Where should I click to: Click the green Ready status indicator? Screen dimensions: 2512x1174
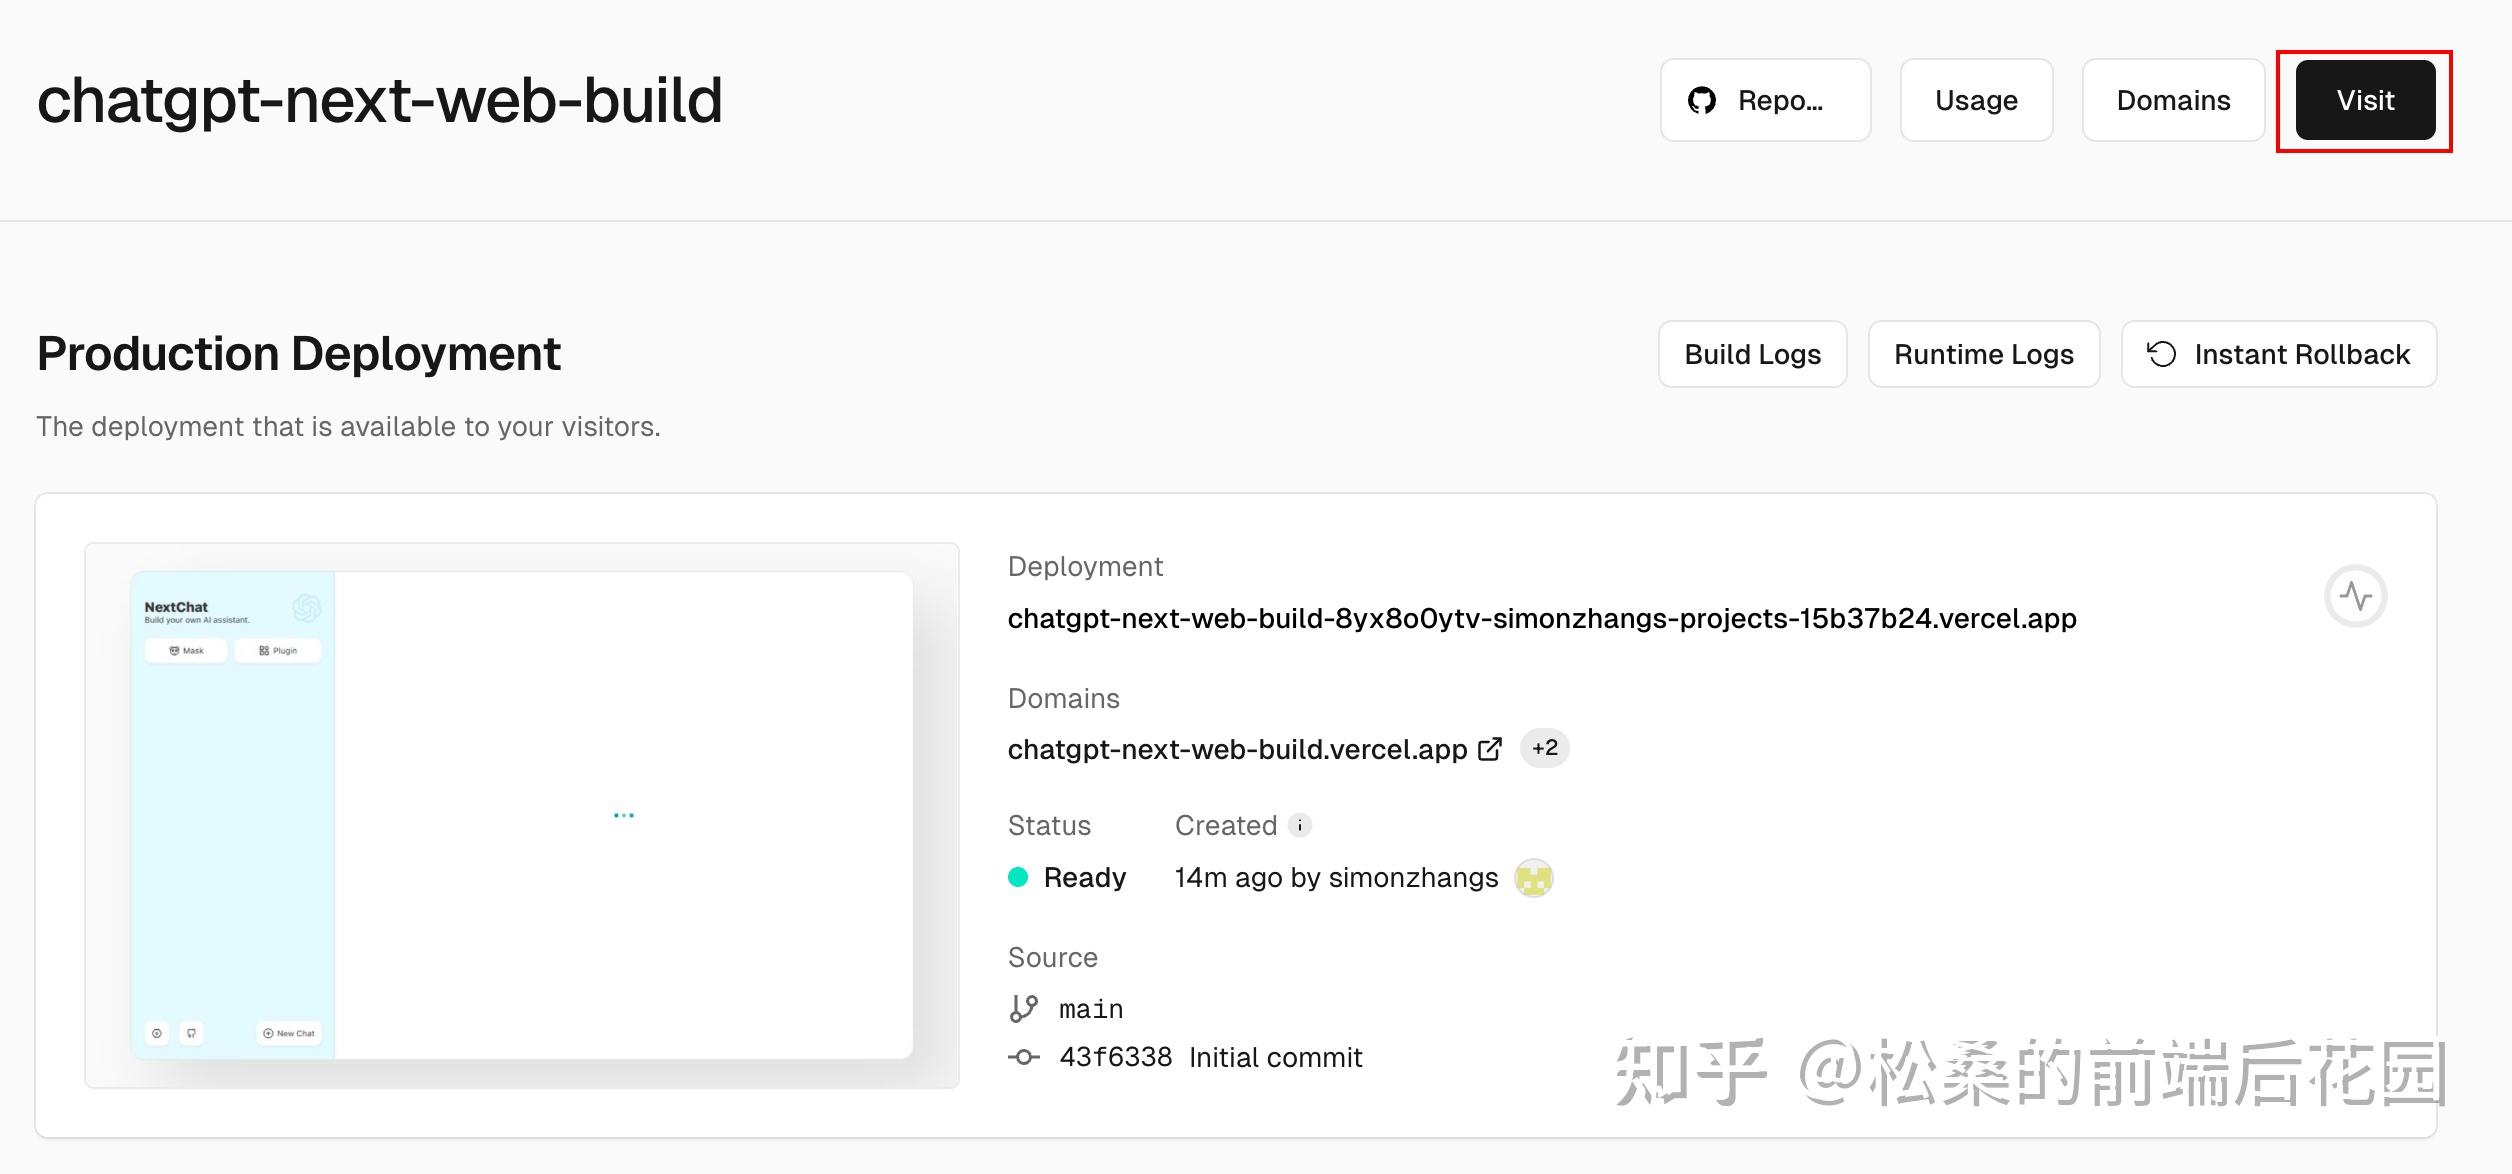(1017, 877)
